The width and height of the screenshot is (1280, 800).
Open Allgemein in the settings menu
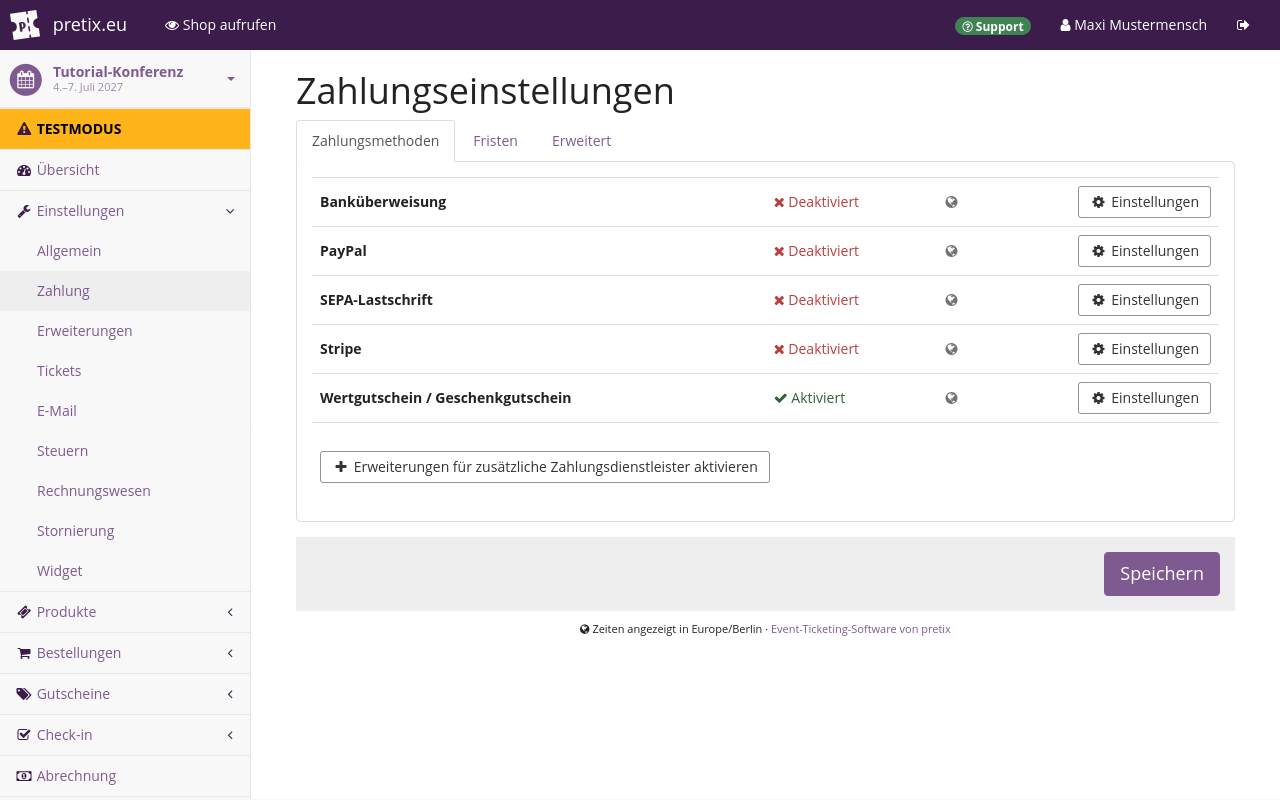click(x=125, y=251)
